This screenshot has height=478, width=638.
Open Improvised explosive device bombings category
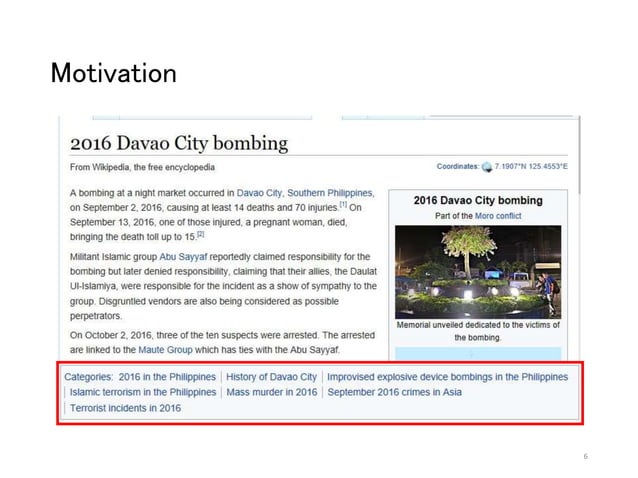point(448,377)
